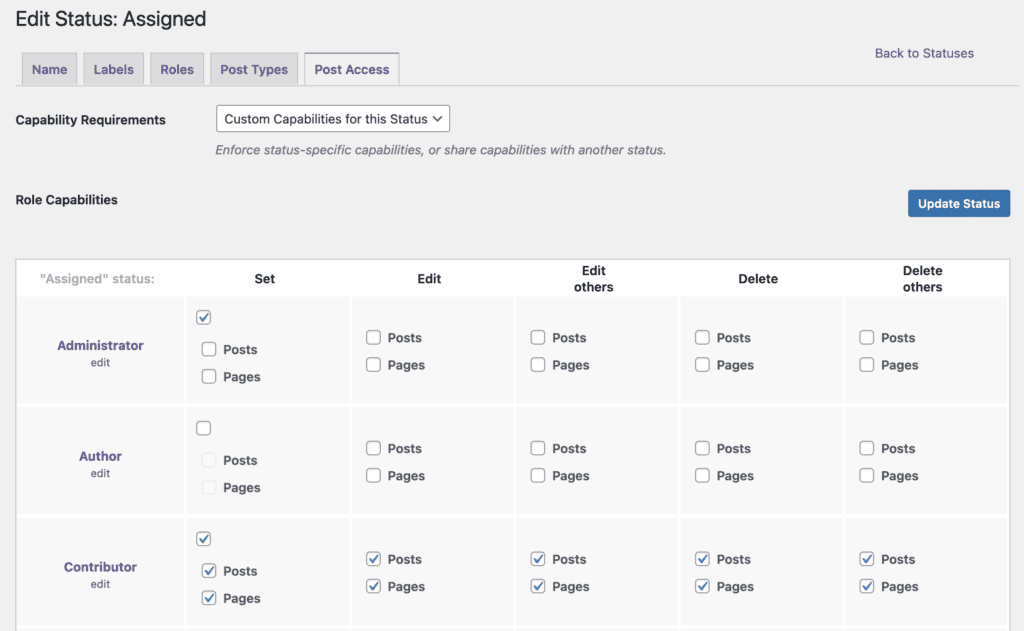Select the Post Access tab
This screenshot has width=1024, height=631.
[351, 68]
